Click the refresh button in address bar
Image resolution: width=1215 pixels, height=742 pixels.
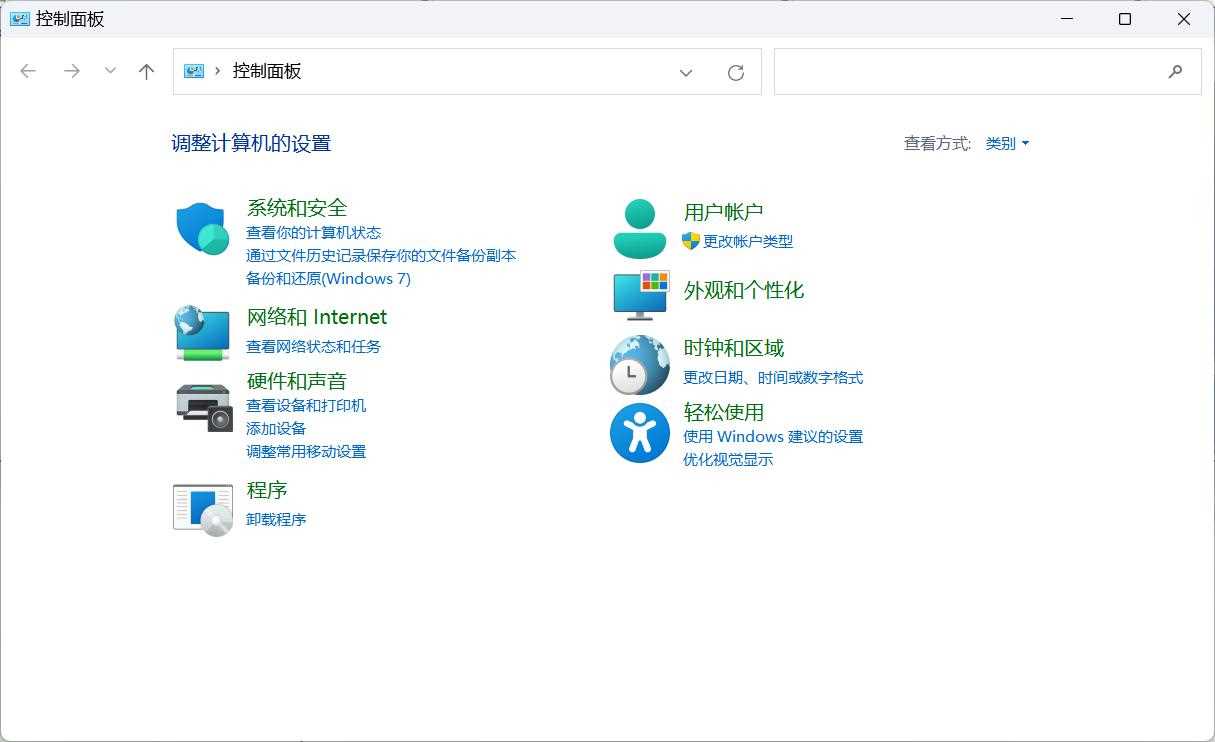pos(736,72)
